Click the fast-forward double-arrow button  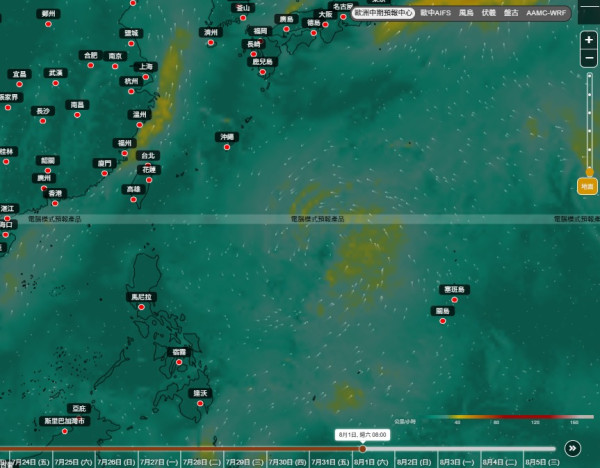tap(572, 448)
